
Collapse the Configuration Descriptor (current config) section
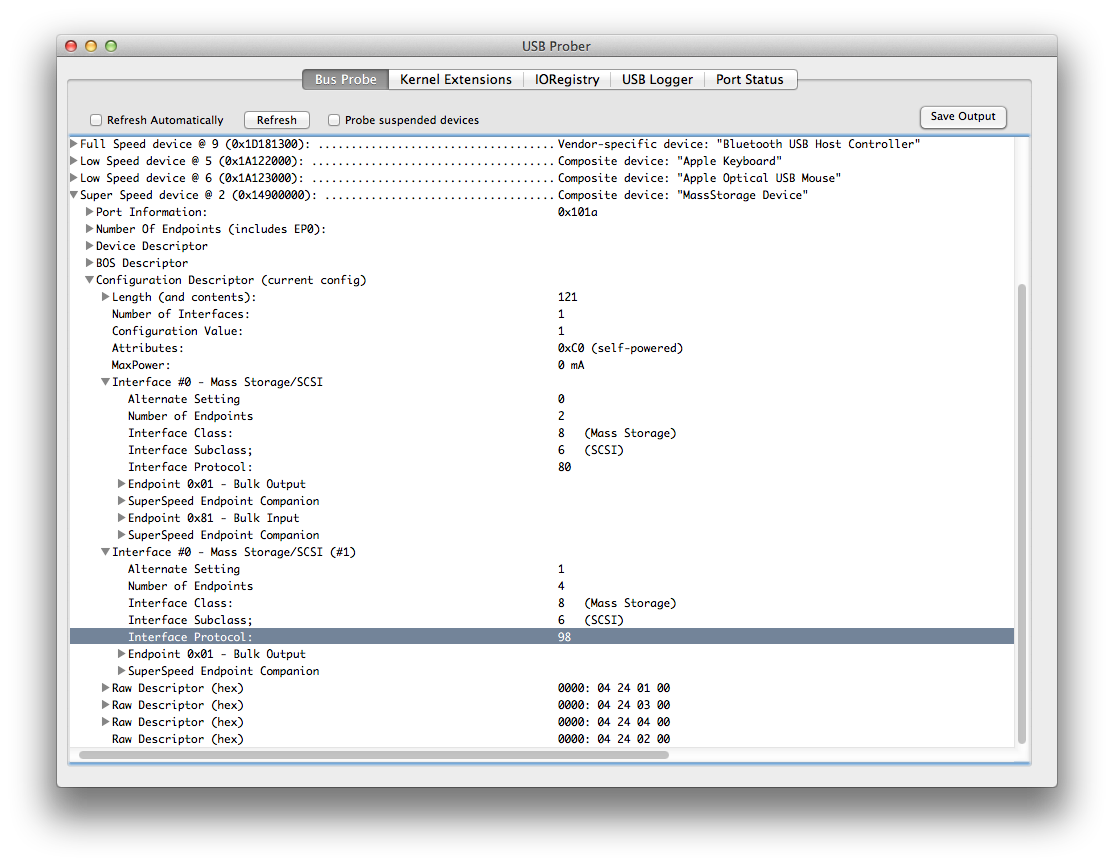tap(89, 279)
